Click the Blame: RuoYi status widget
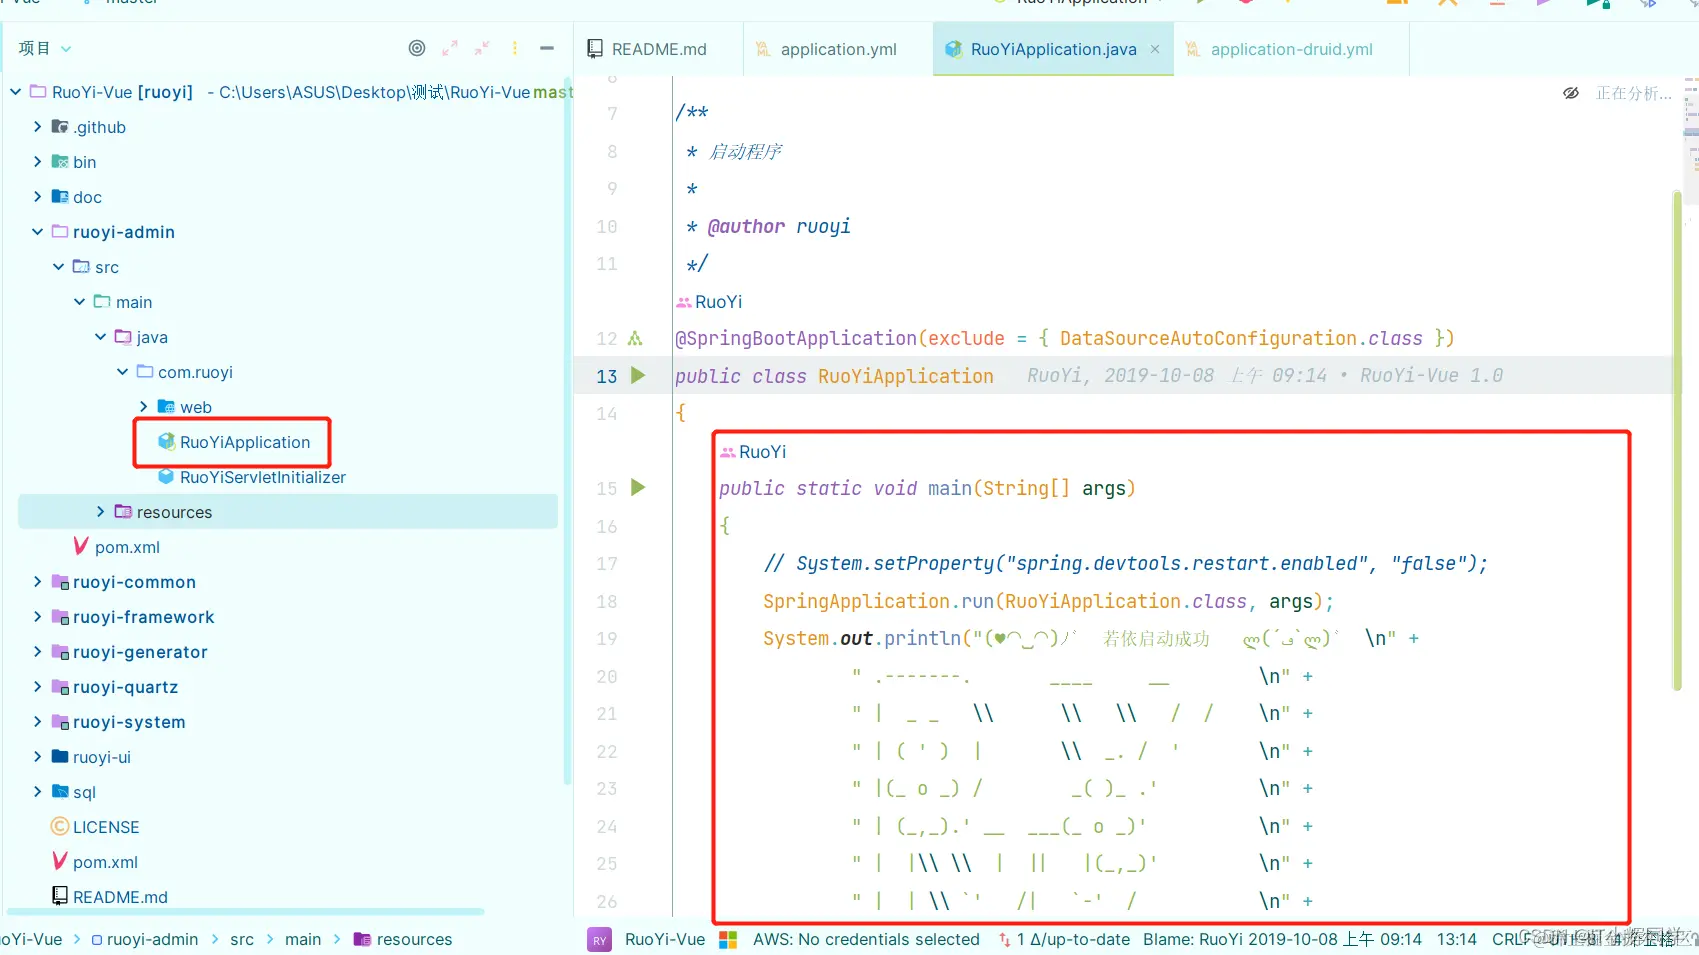 pos(1282,939)
